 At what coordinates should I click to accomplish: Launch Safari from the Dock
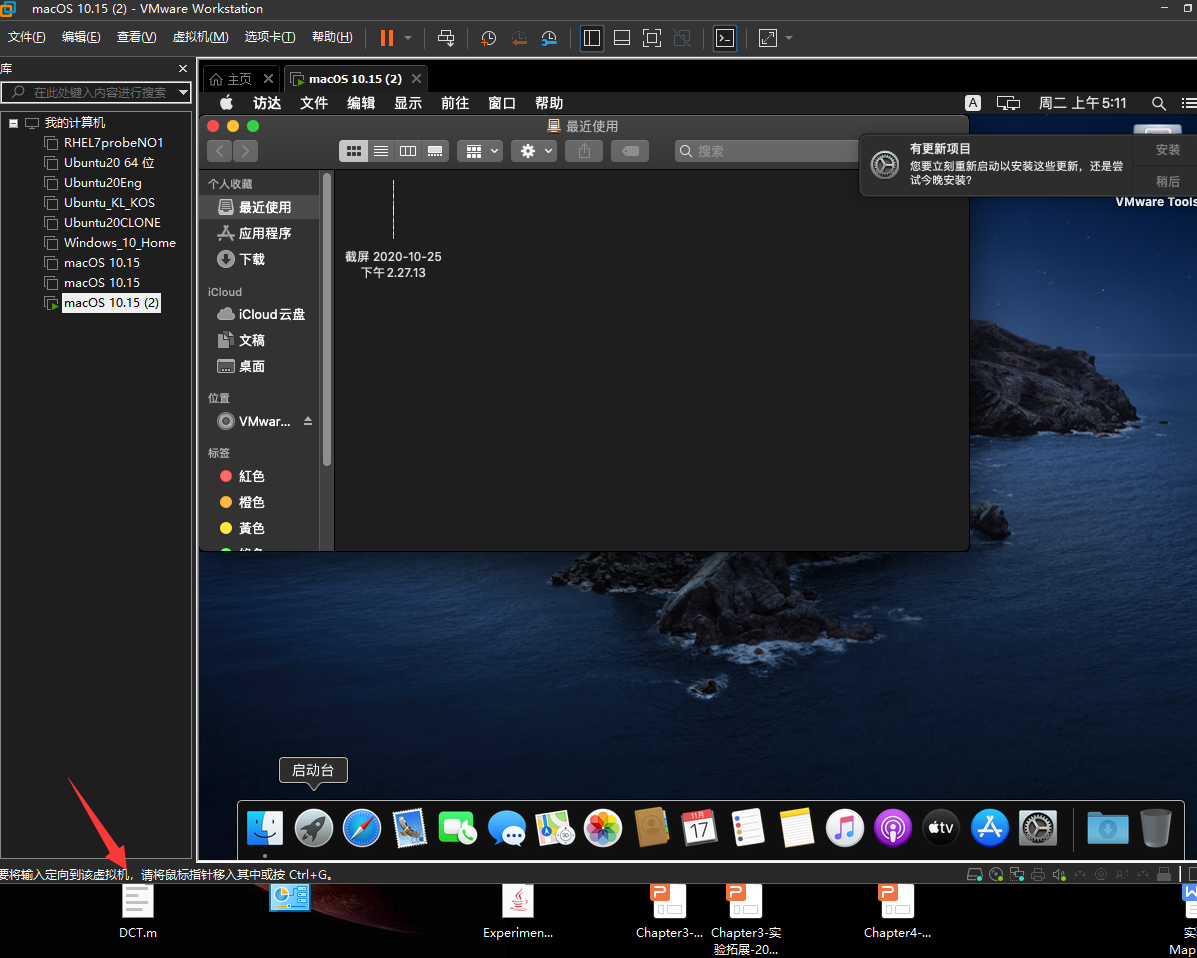click(361, 828)
